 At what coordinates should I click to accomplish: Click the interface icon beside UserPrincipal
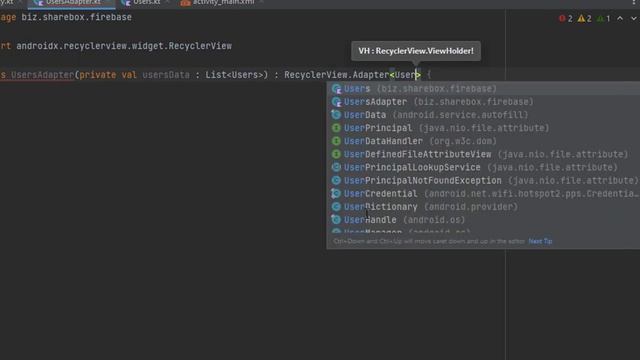pos(336,128)
